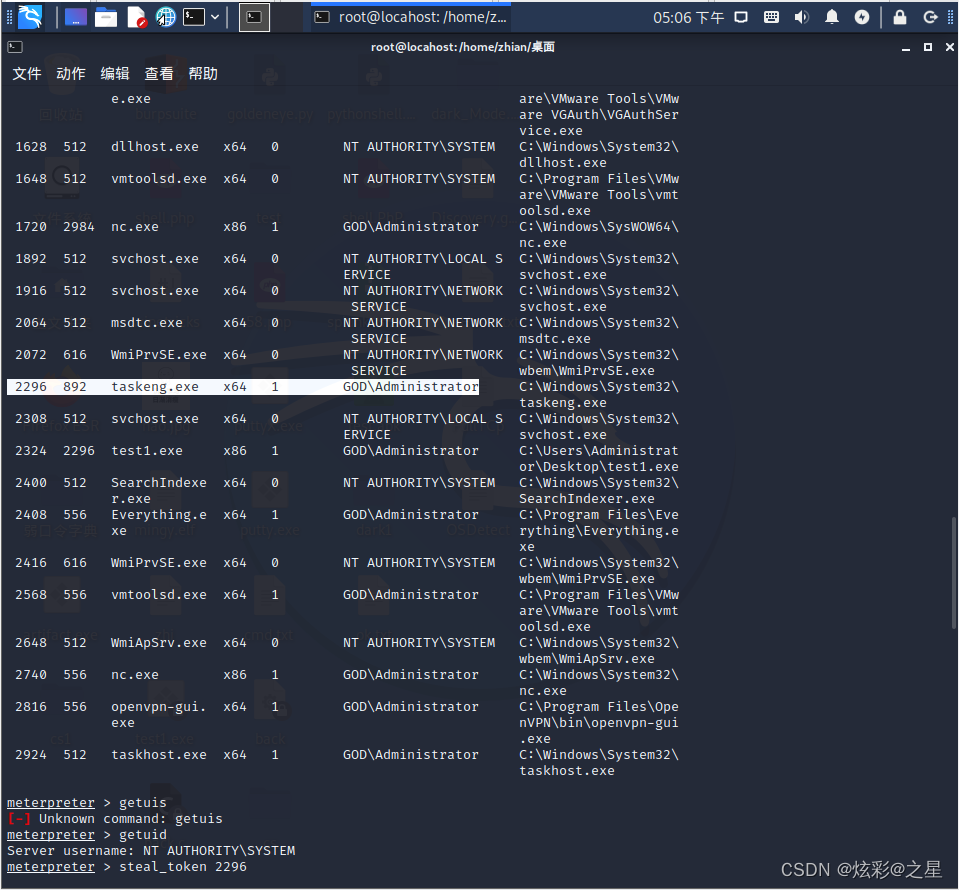Launch terminal emulator from panel

tap(194, 17)
